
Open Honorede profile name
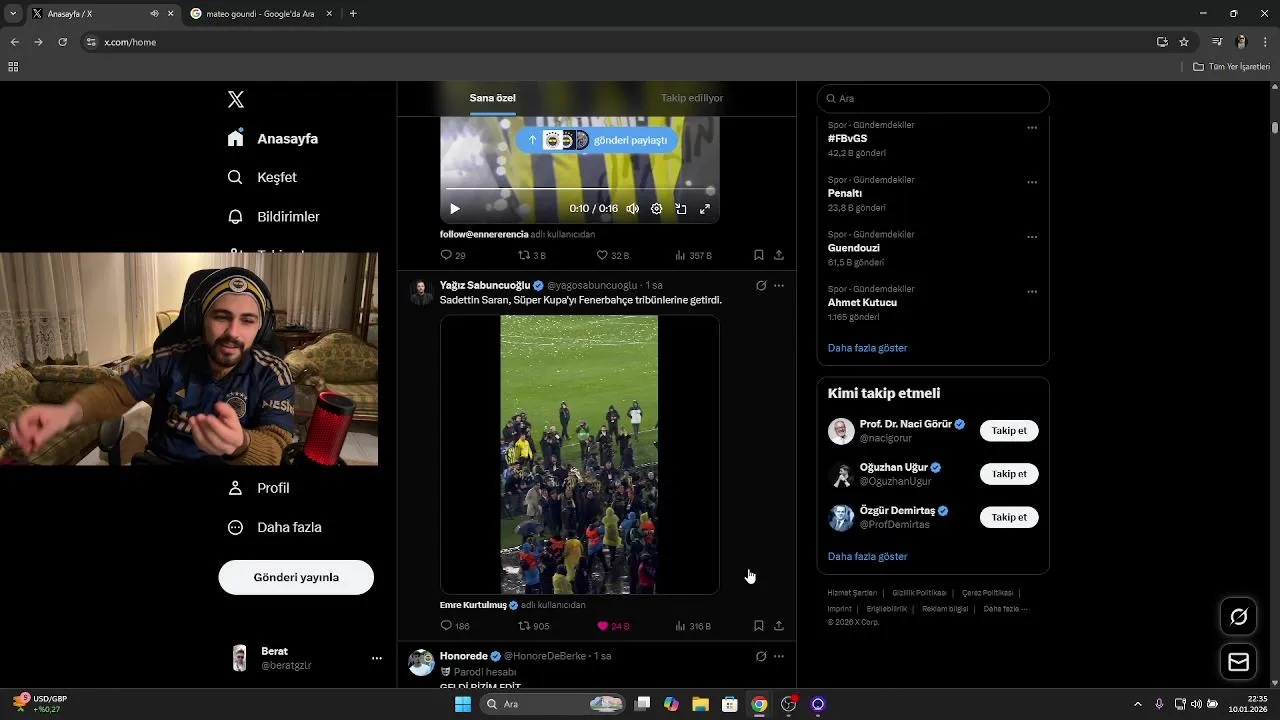click(464, 656)
